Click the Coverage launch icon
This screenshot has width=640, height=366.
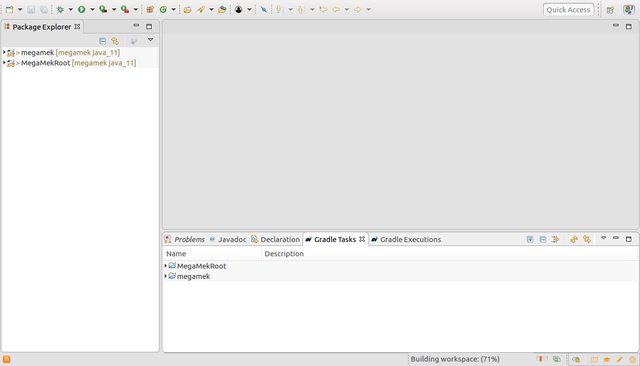(103, 9)
